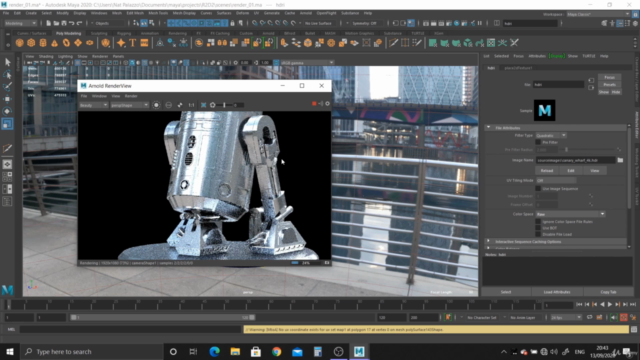
Task: Click the Extrude shelf icon
Action: pos(284,43)
